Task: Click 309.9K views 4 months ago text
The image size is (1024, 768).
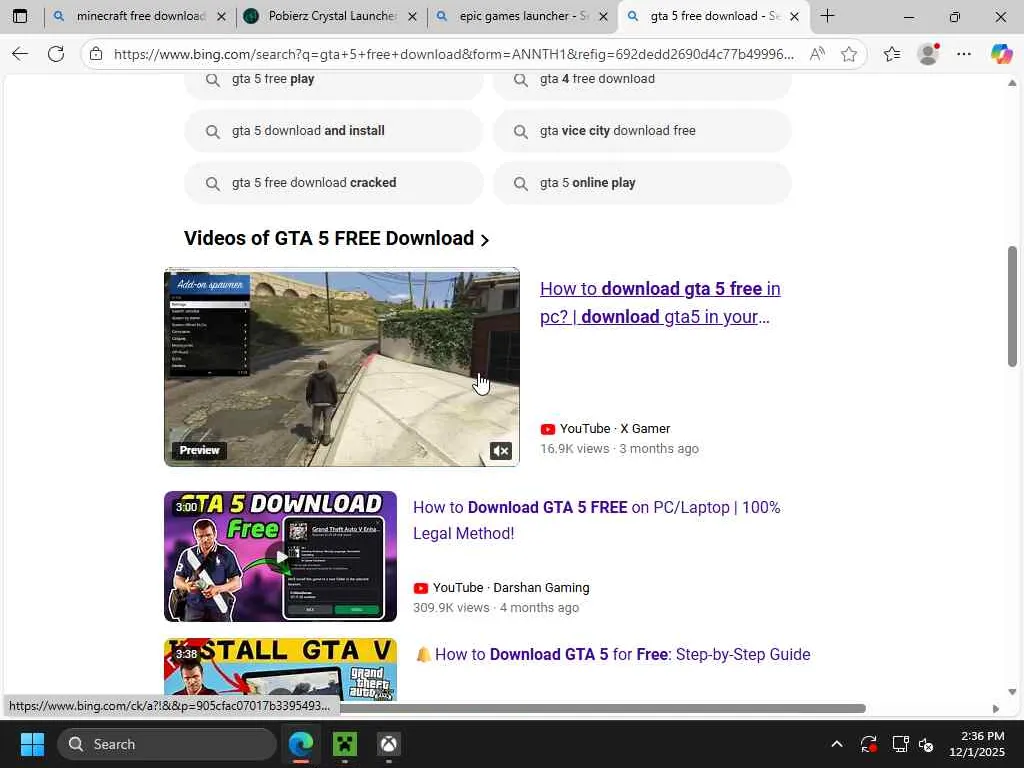Action: [x=496, y=607]
